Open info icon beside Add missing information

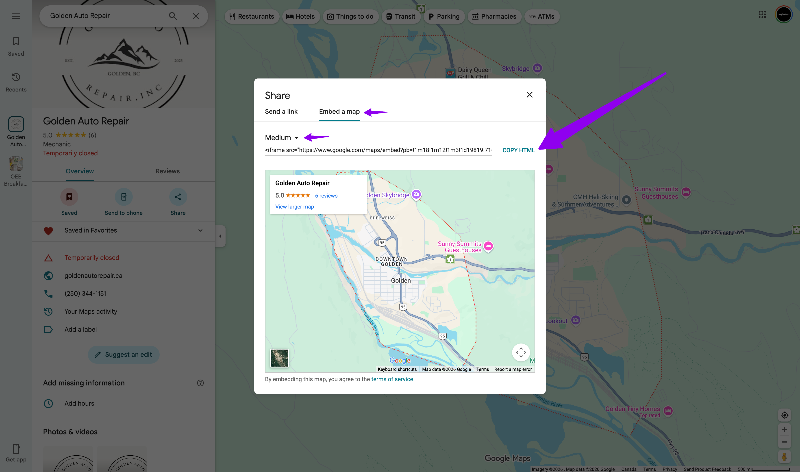[201, 383]
